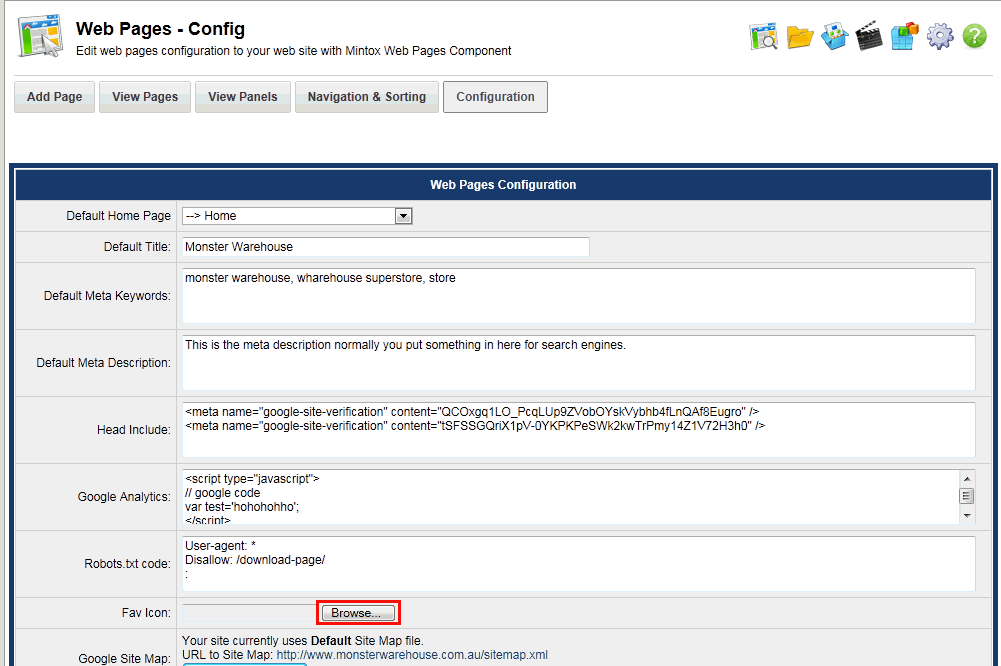Click the Web Pages component logo
The width and height of the screenshot is (1001, 666).
coord(41,36)
